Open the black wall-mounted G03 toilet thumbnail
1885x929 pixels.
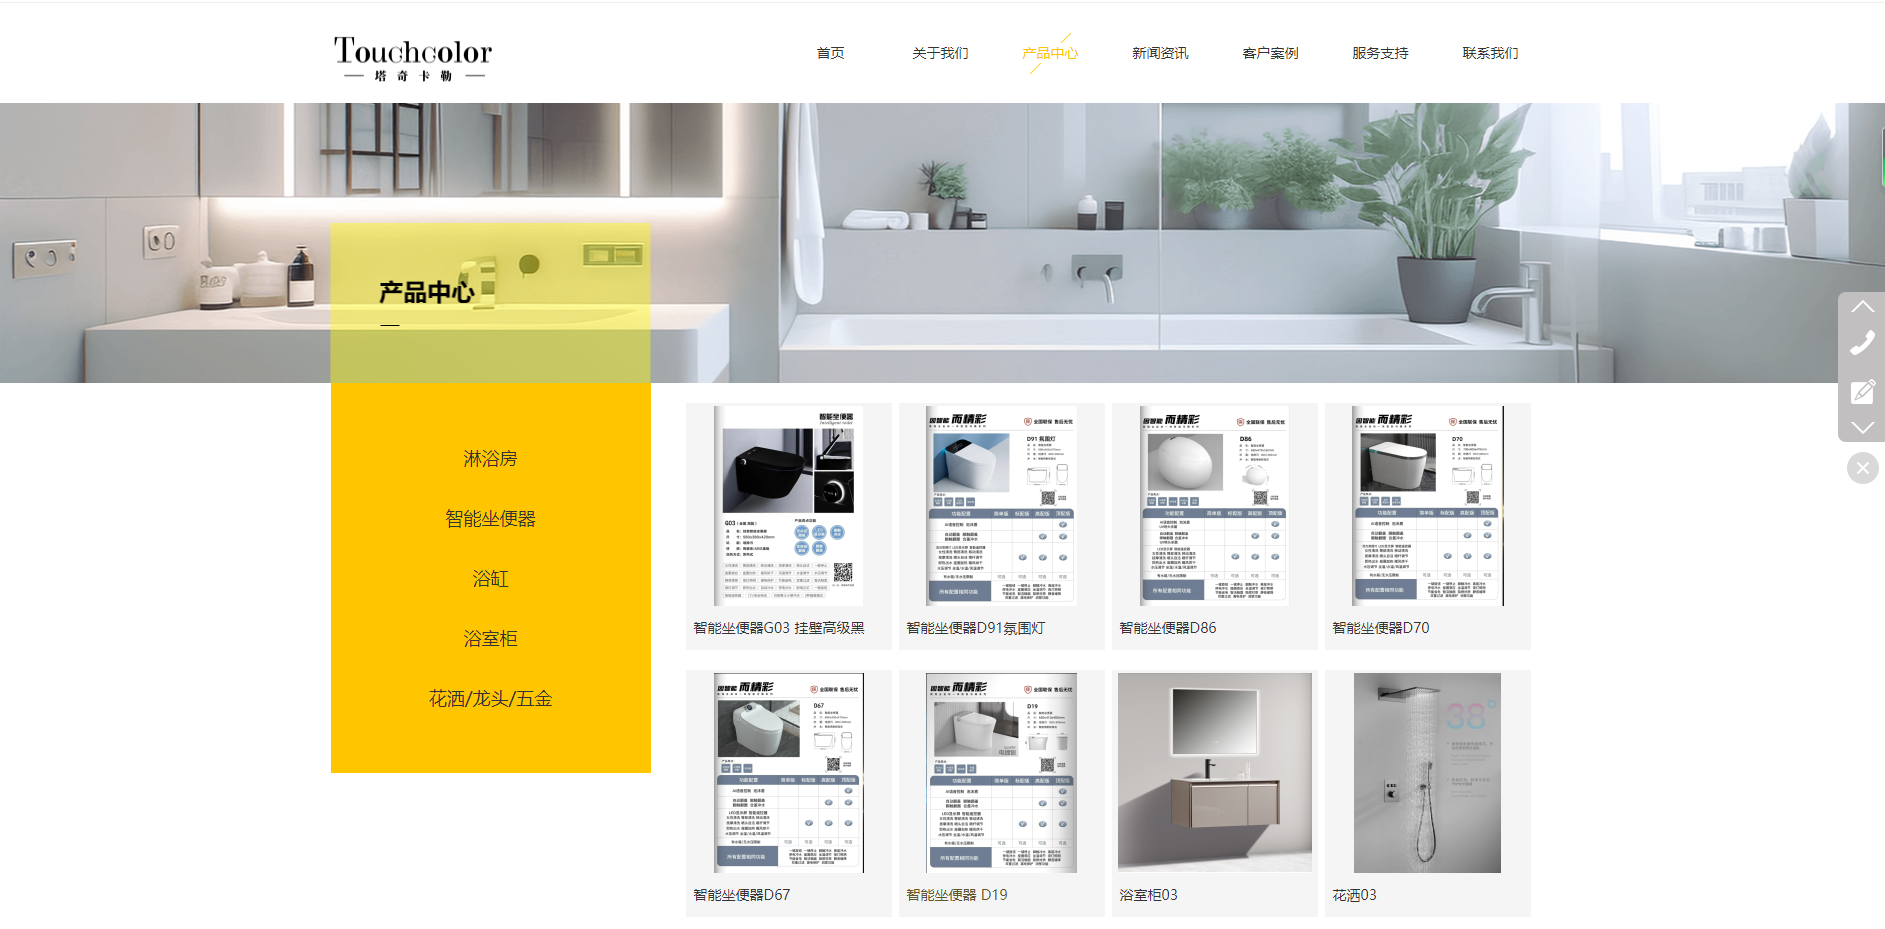click(788, 506)
